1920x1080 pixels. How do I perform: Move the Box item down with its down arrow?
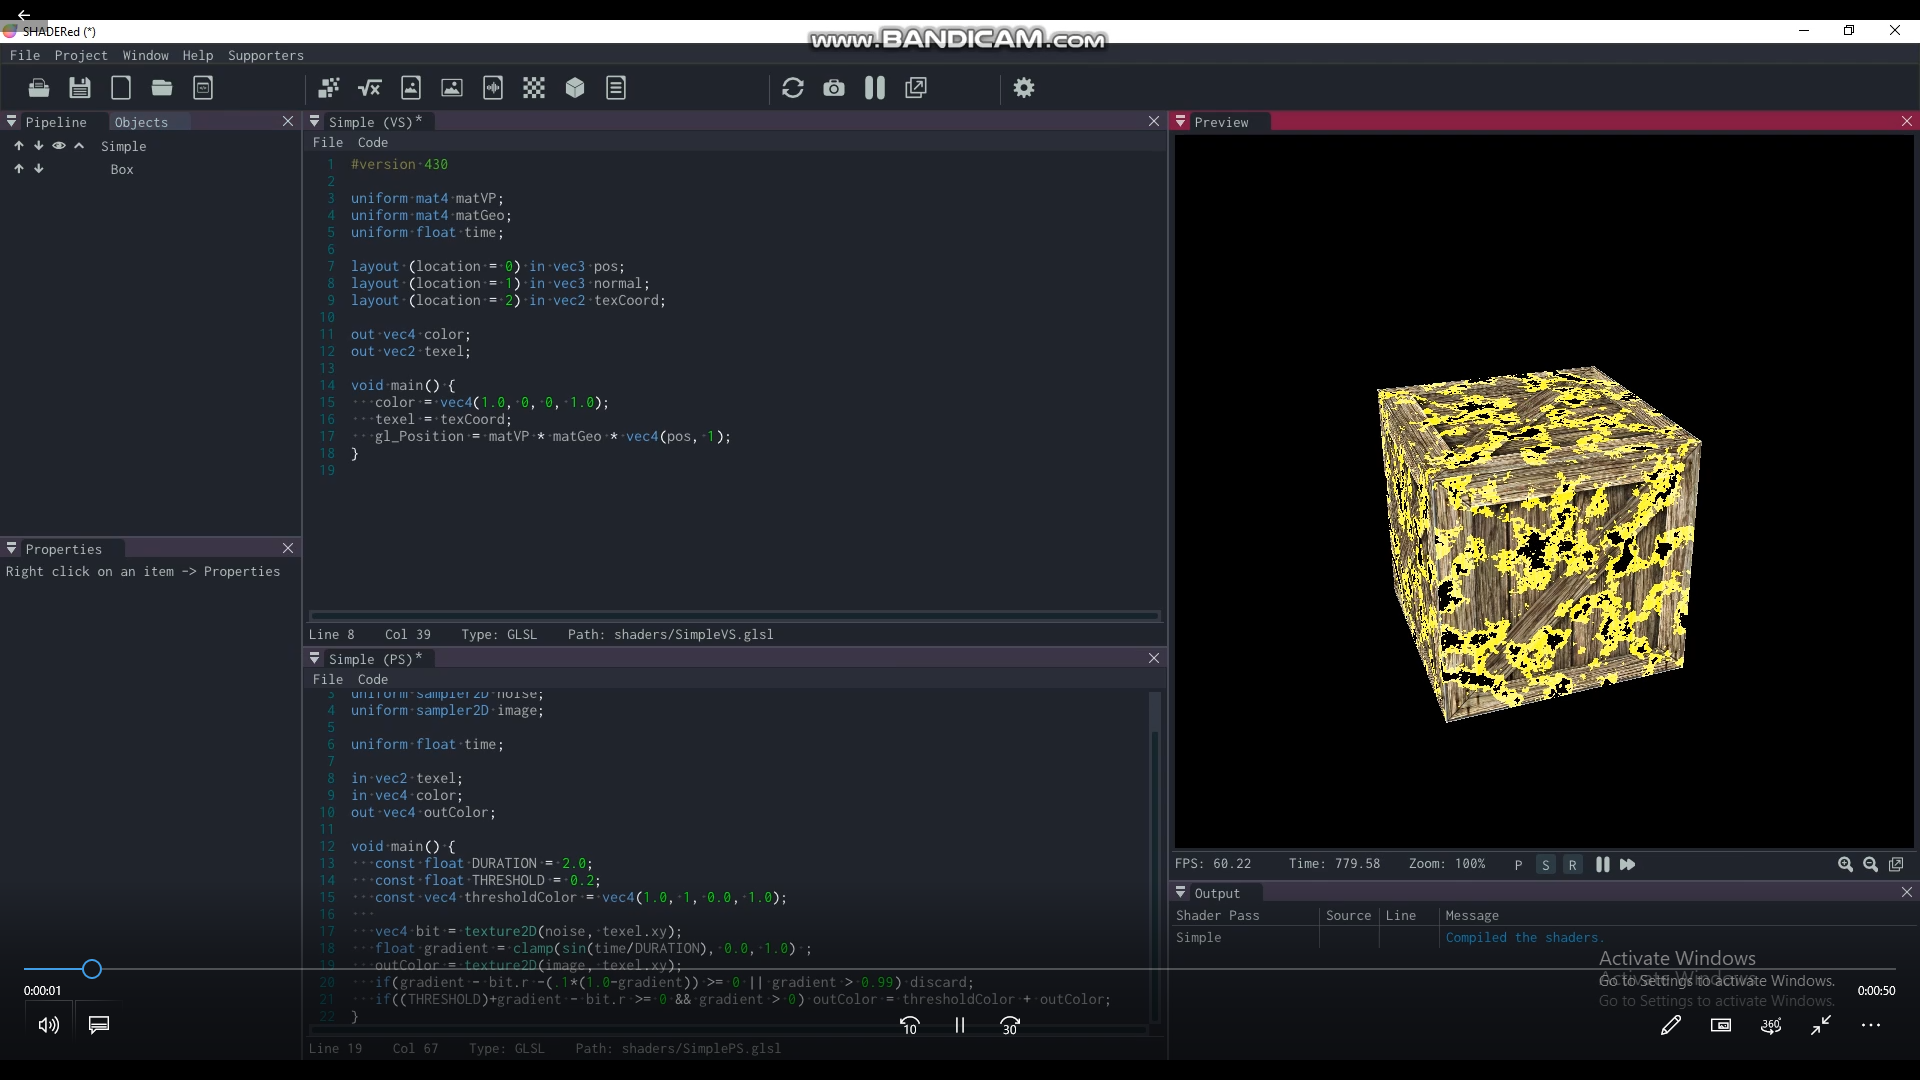(39, 169)
